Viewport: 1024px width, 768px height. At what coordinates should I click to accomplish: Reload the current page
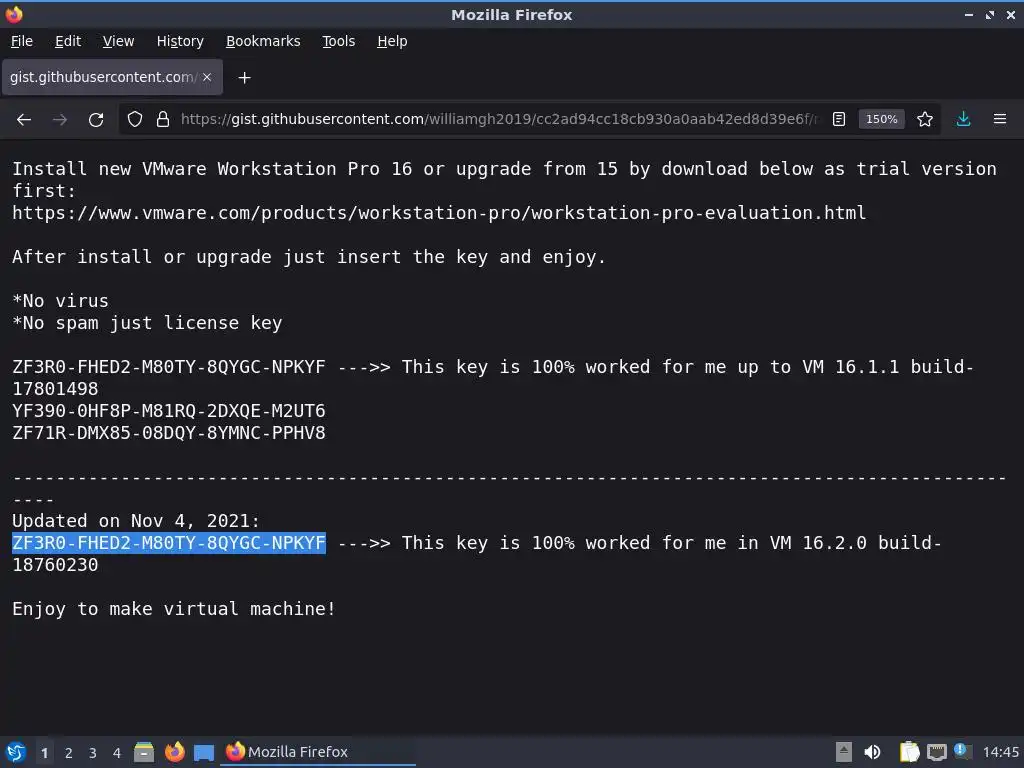coord(96,120)
